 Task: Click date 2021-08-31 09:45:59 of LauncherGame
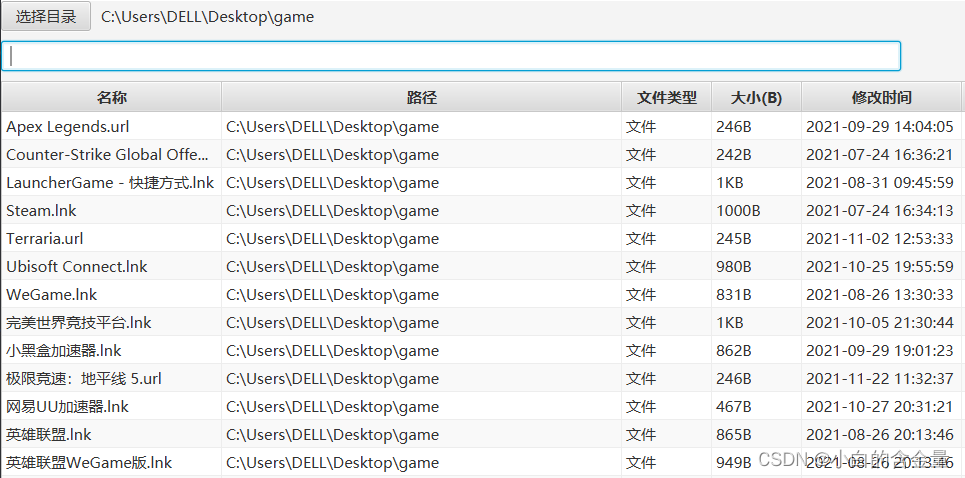click(879, 183)
